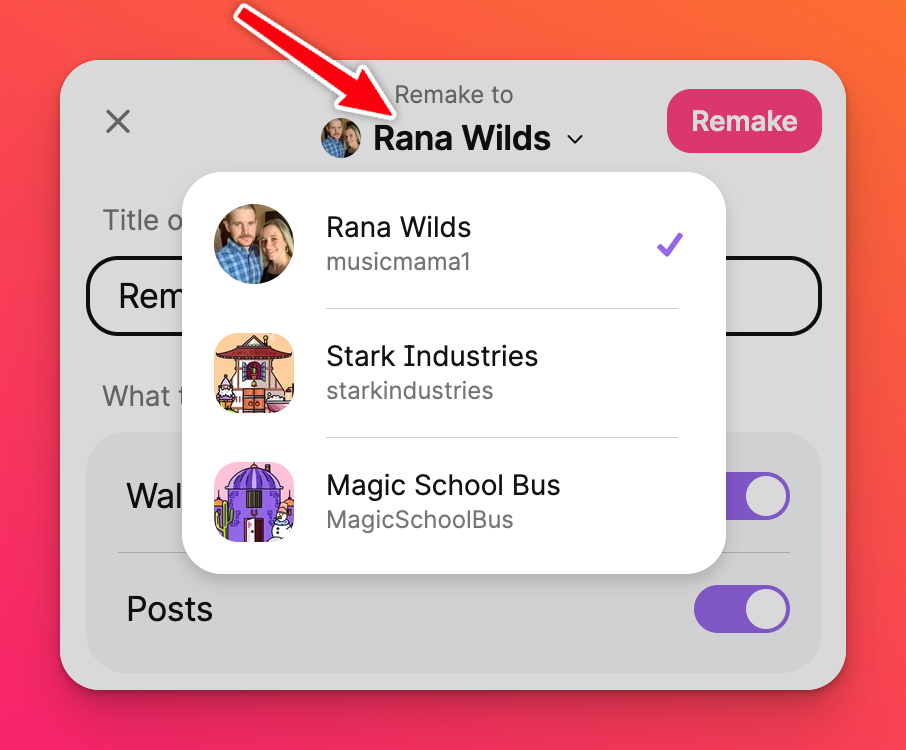Screen dimensions: 906x750
Task: Close the Remake dialog with the X
Action: 118,121
